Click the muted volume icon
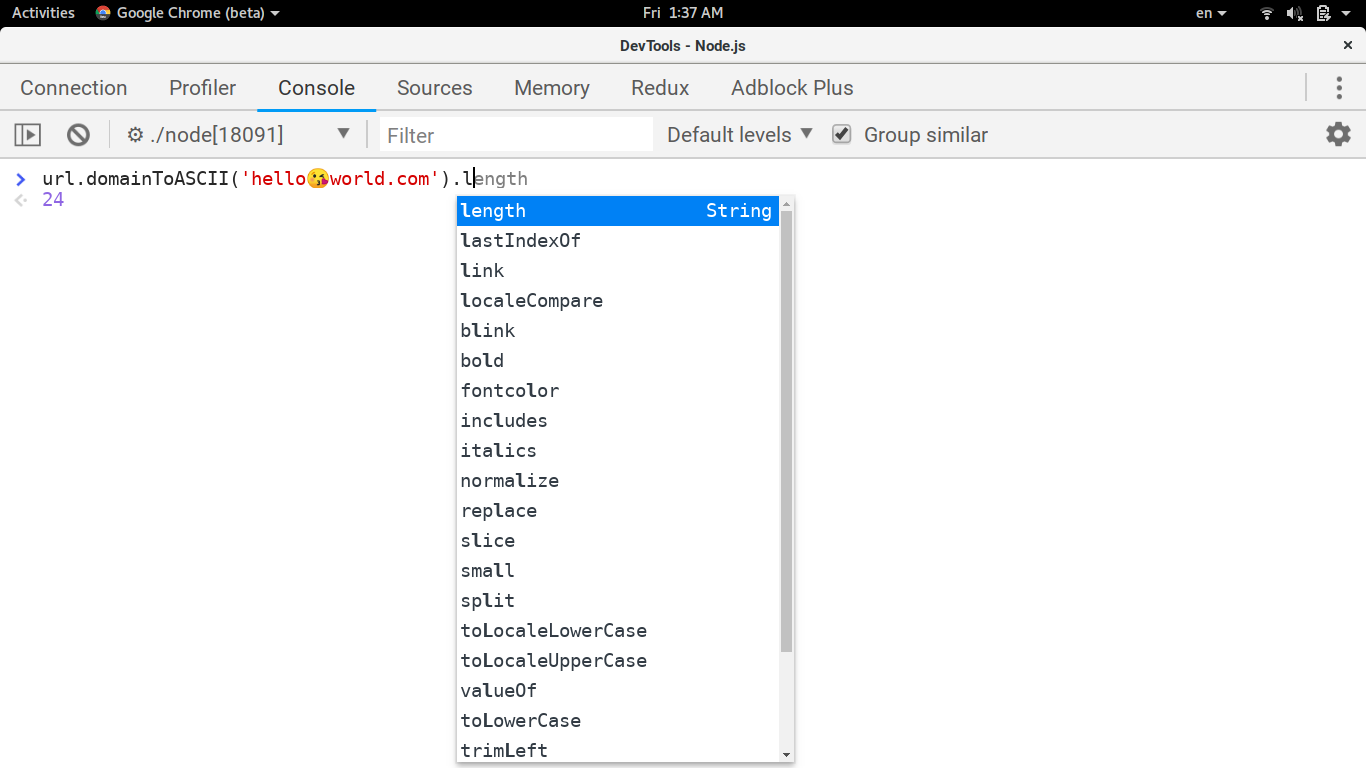Image resolution: width=1366 pixels, height=768 pixels. point(1295,13)
